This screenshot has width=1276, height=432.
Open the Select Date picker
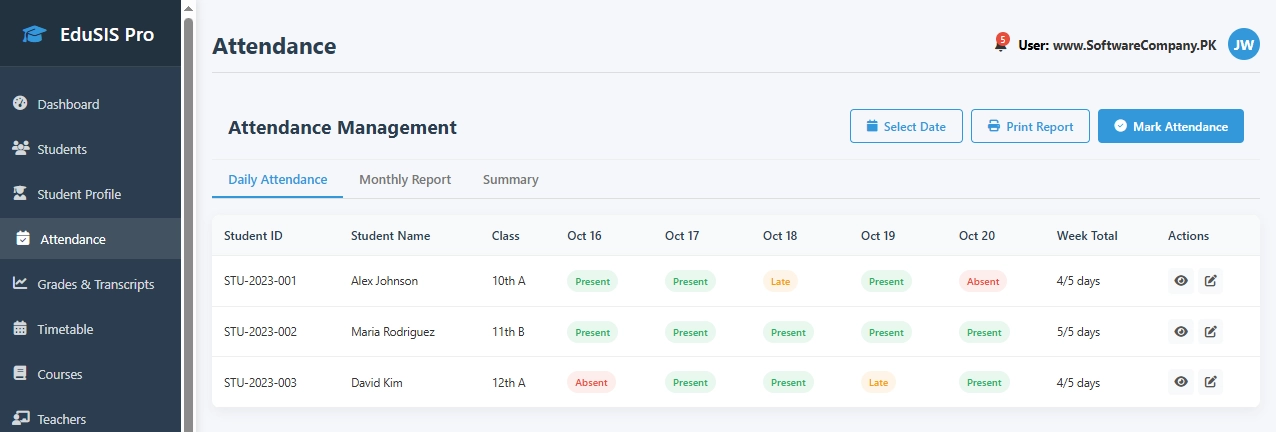point(906,126)
